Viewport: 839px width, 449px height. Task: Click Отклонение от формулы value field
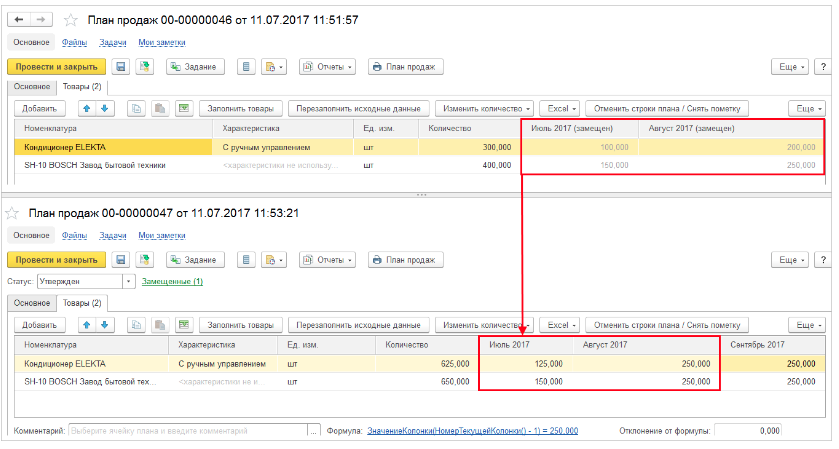[748, 431]
